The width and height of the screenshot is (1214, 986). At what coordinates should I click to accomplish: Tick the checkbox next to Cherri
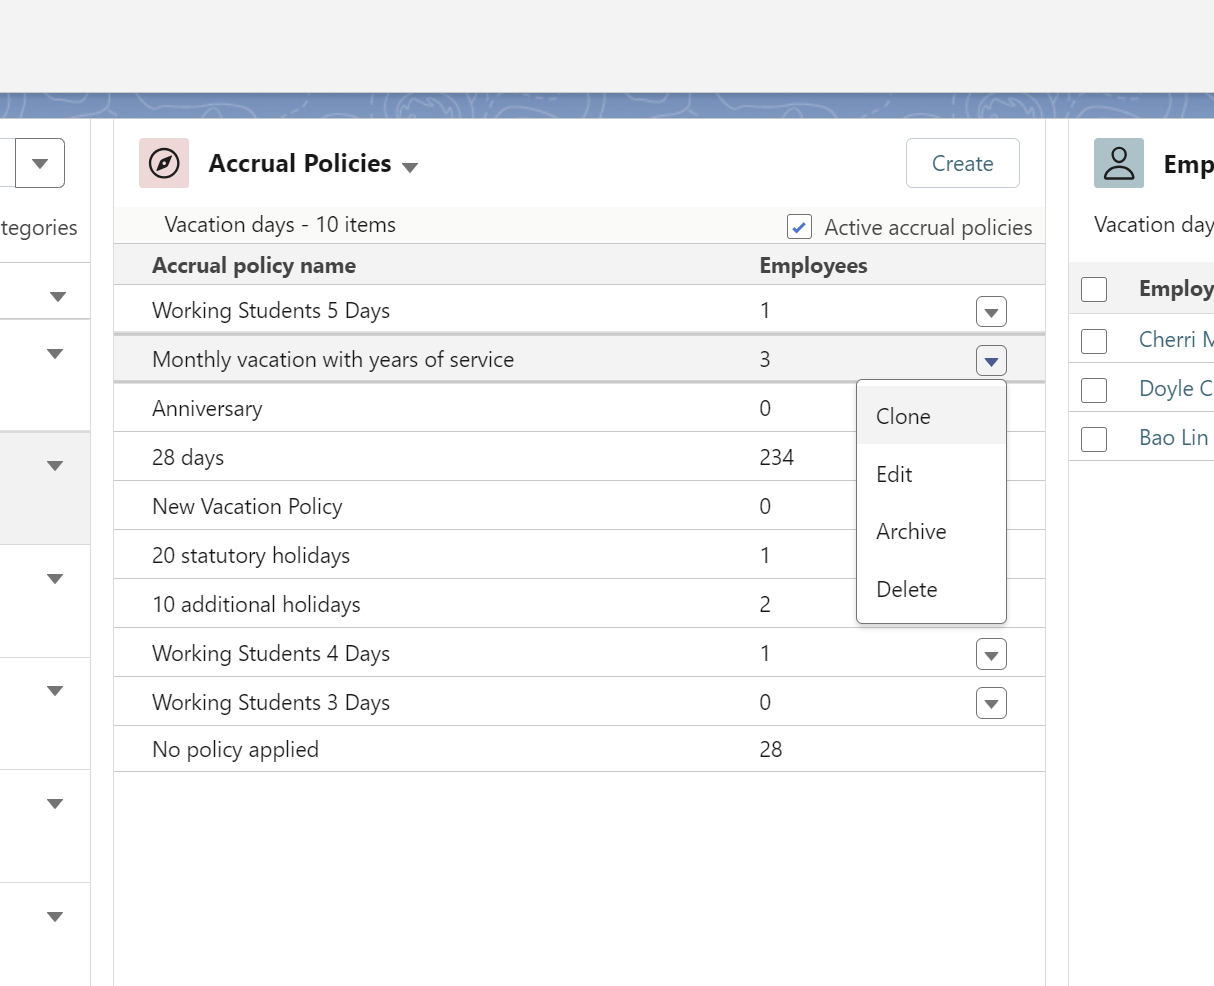coord(1094,340)
